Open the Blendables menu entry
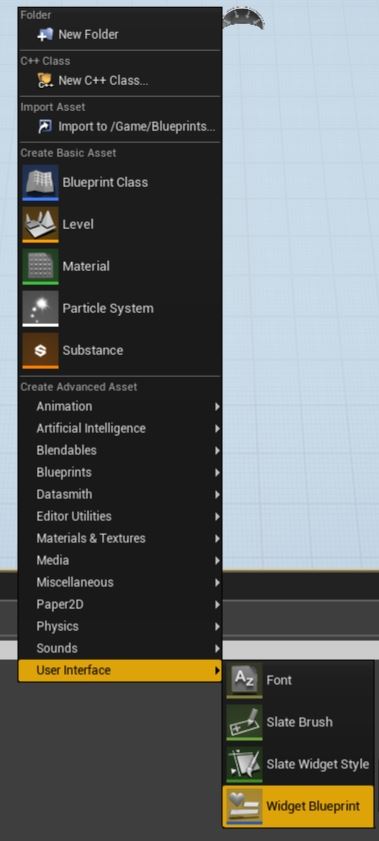 tap(120, 451)
